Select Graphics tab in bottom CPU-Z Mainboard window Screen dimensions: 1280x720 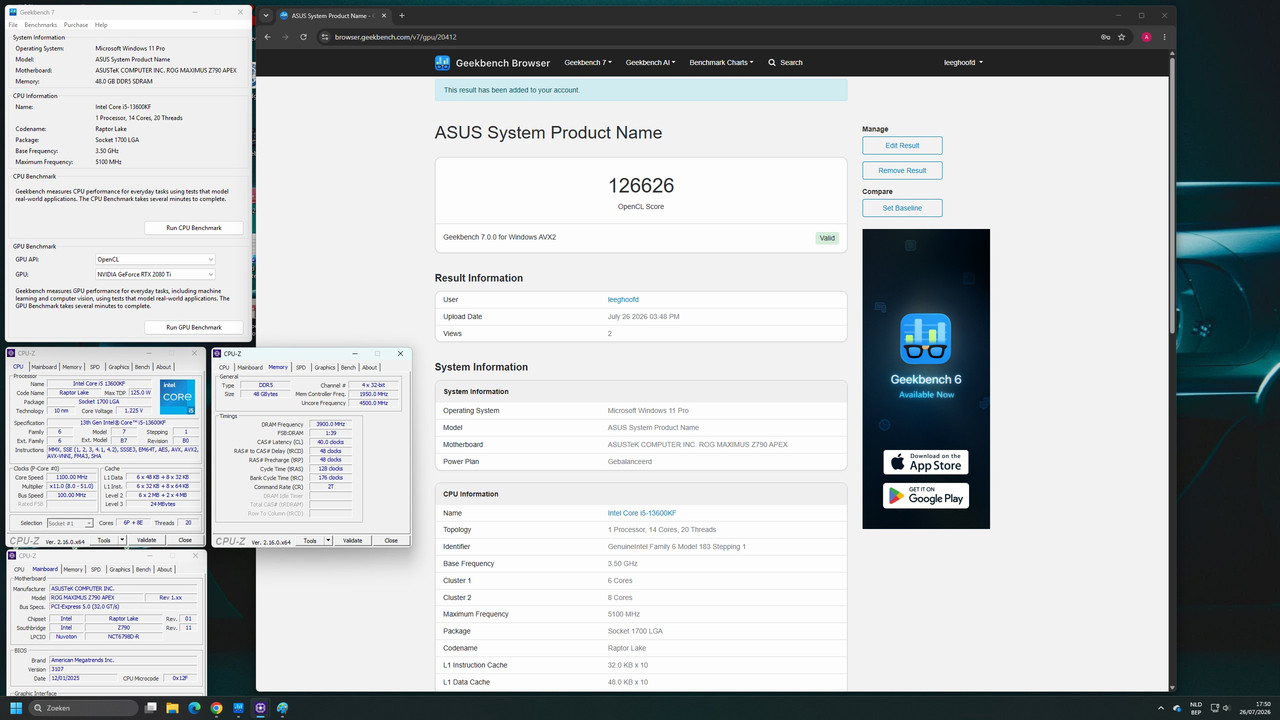click(120, 569)
